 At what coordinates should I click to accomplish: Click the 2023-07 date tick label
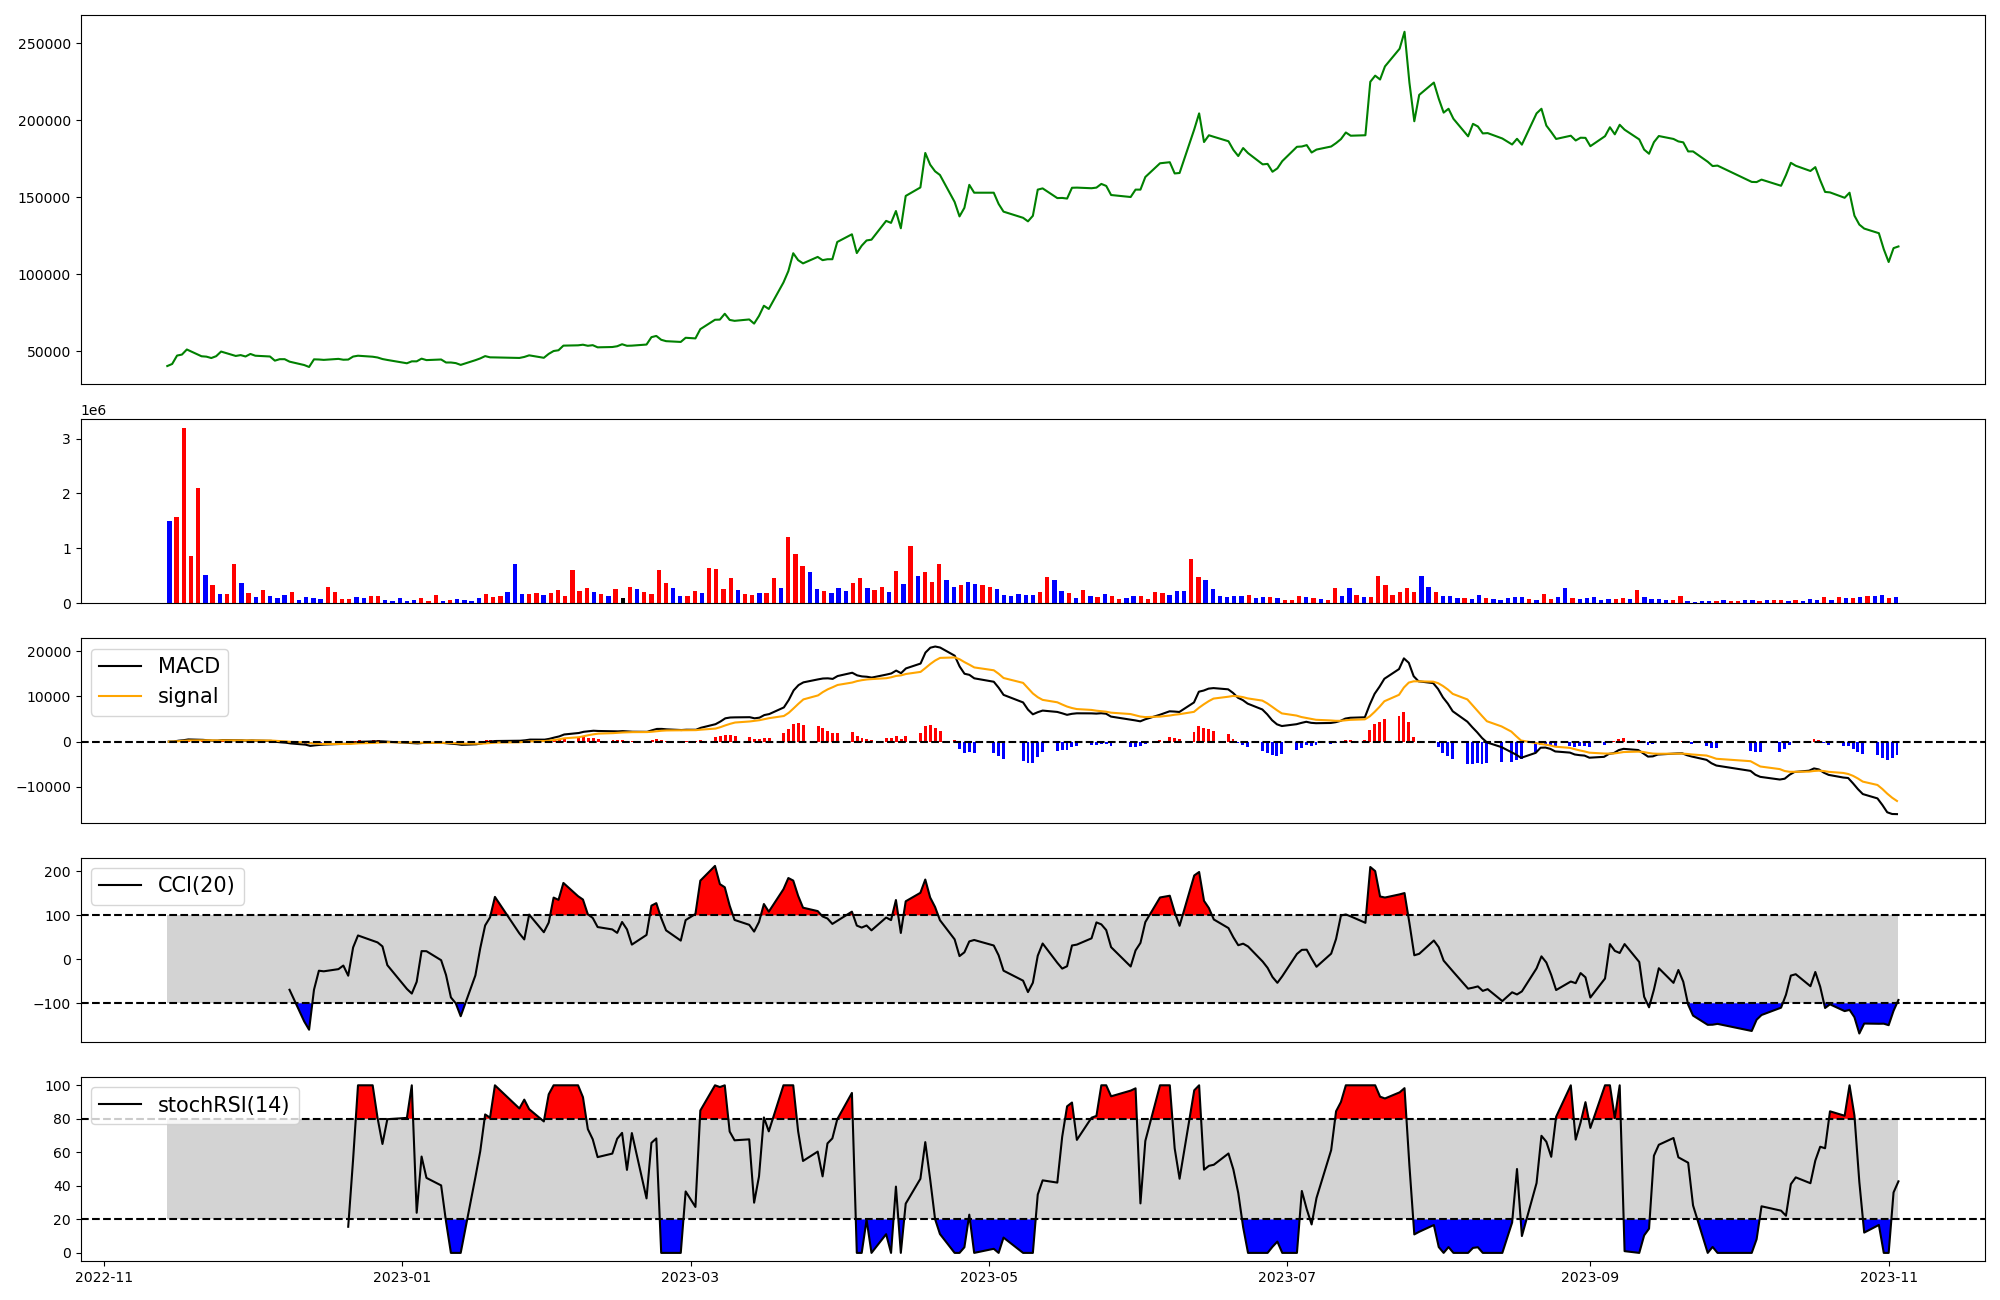click(x=1287, y=1276)
